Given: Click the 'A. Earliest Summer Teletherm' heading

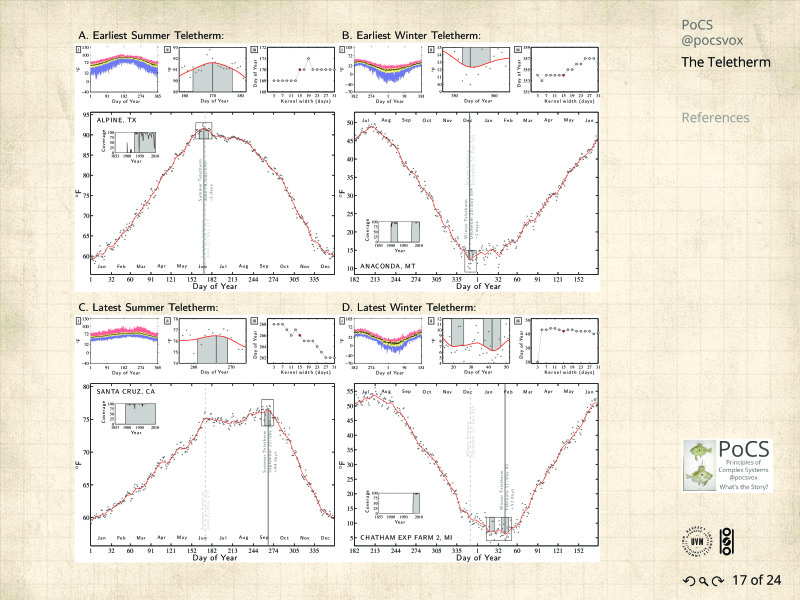Looking at the screenshot, I should [x=150, y=37].
